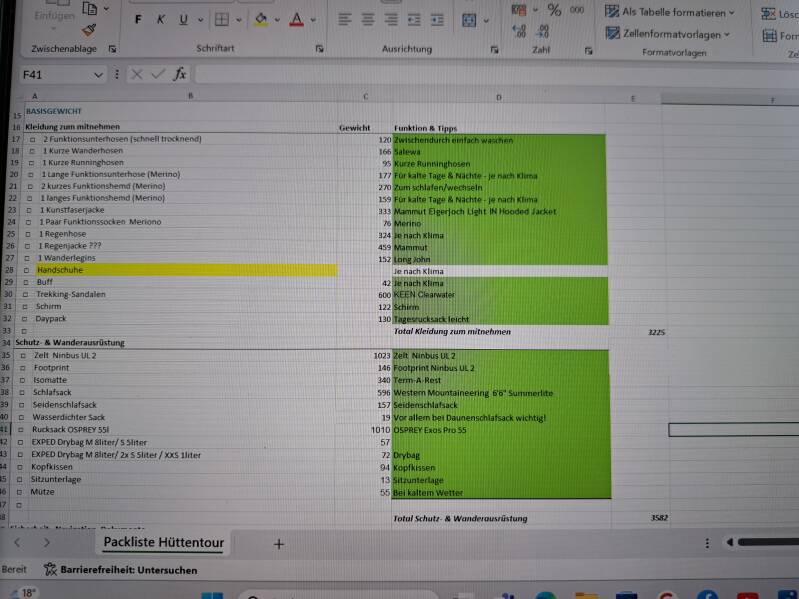Click accessibility checker icon in status bar
This screenshot has width=799, height=599.
tap(50, 569)
